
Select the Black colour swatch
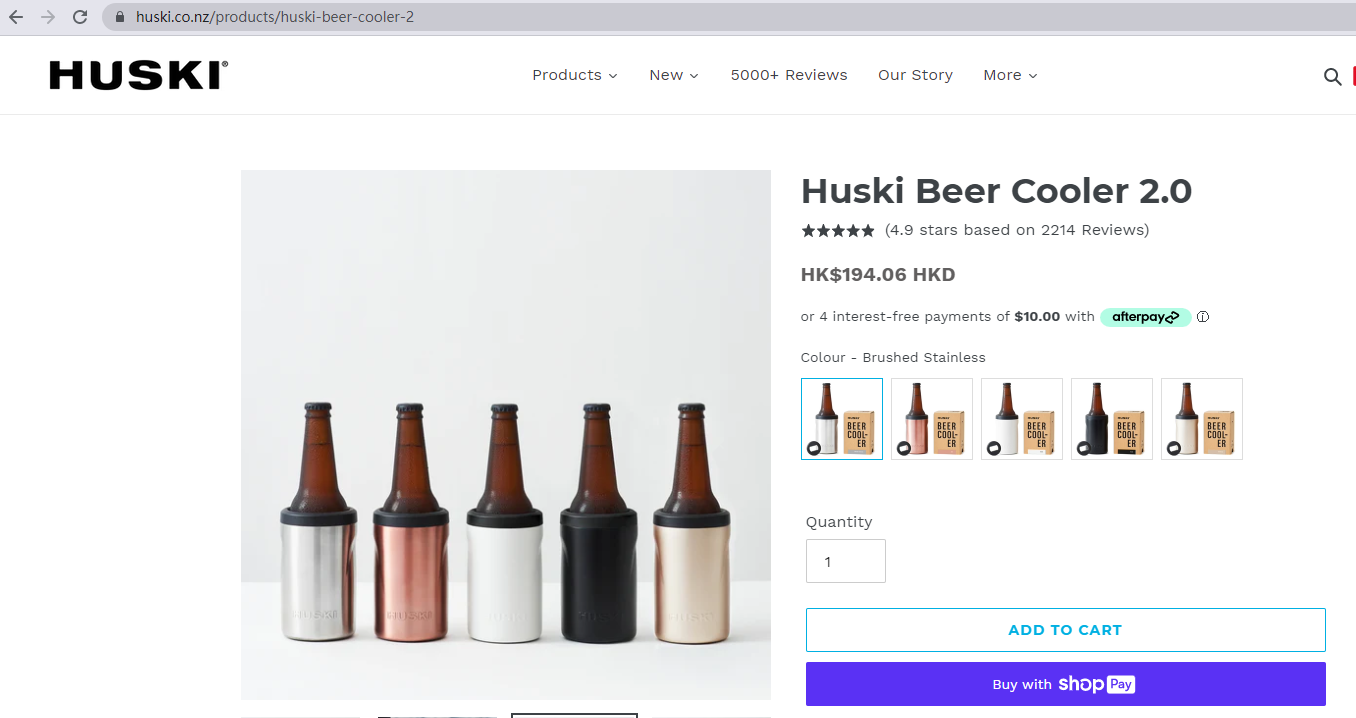pos(1111,418)
